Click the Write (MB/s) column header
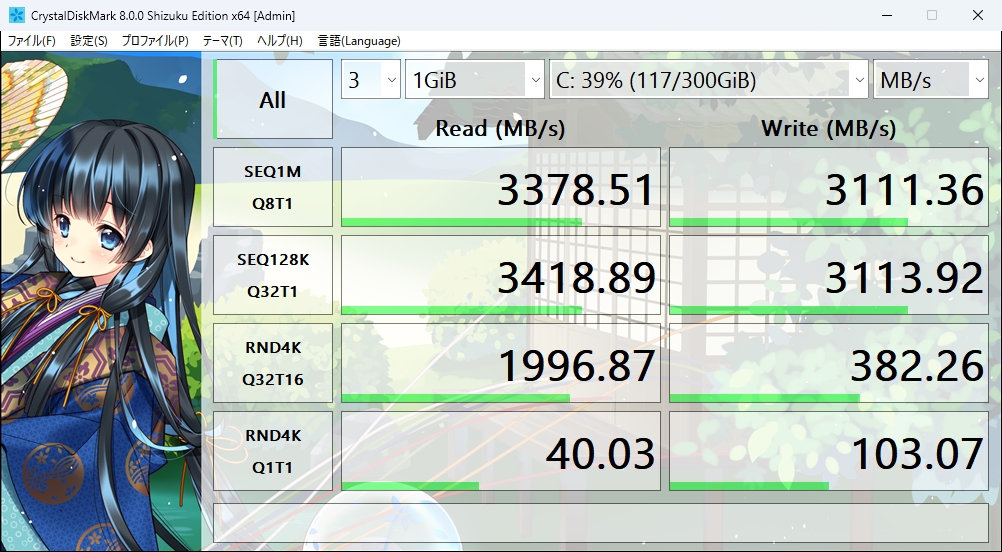Viewport: 1002px width, 552px height. tap(829, 128)
